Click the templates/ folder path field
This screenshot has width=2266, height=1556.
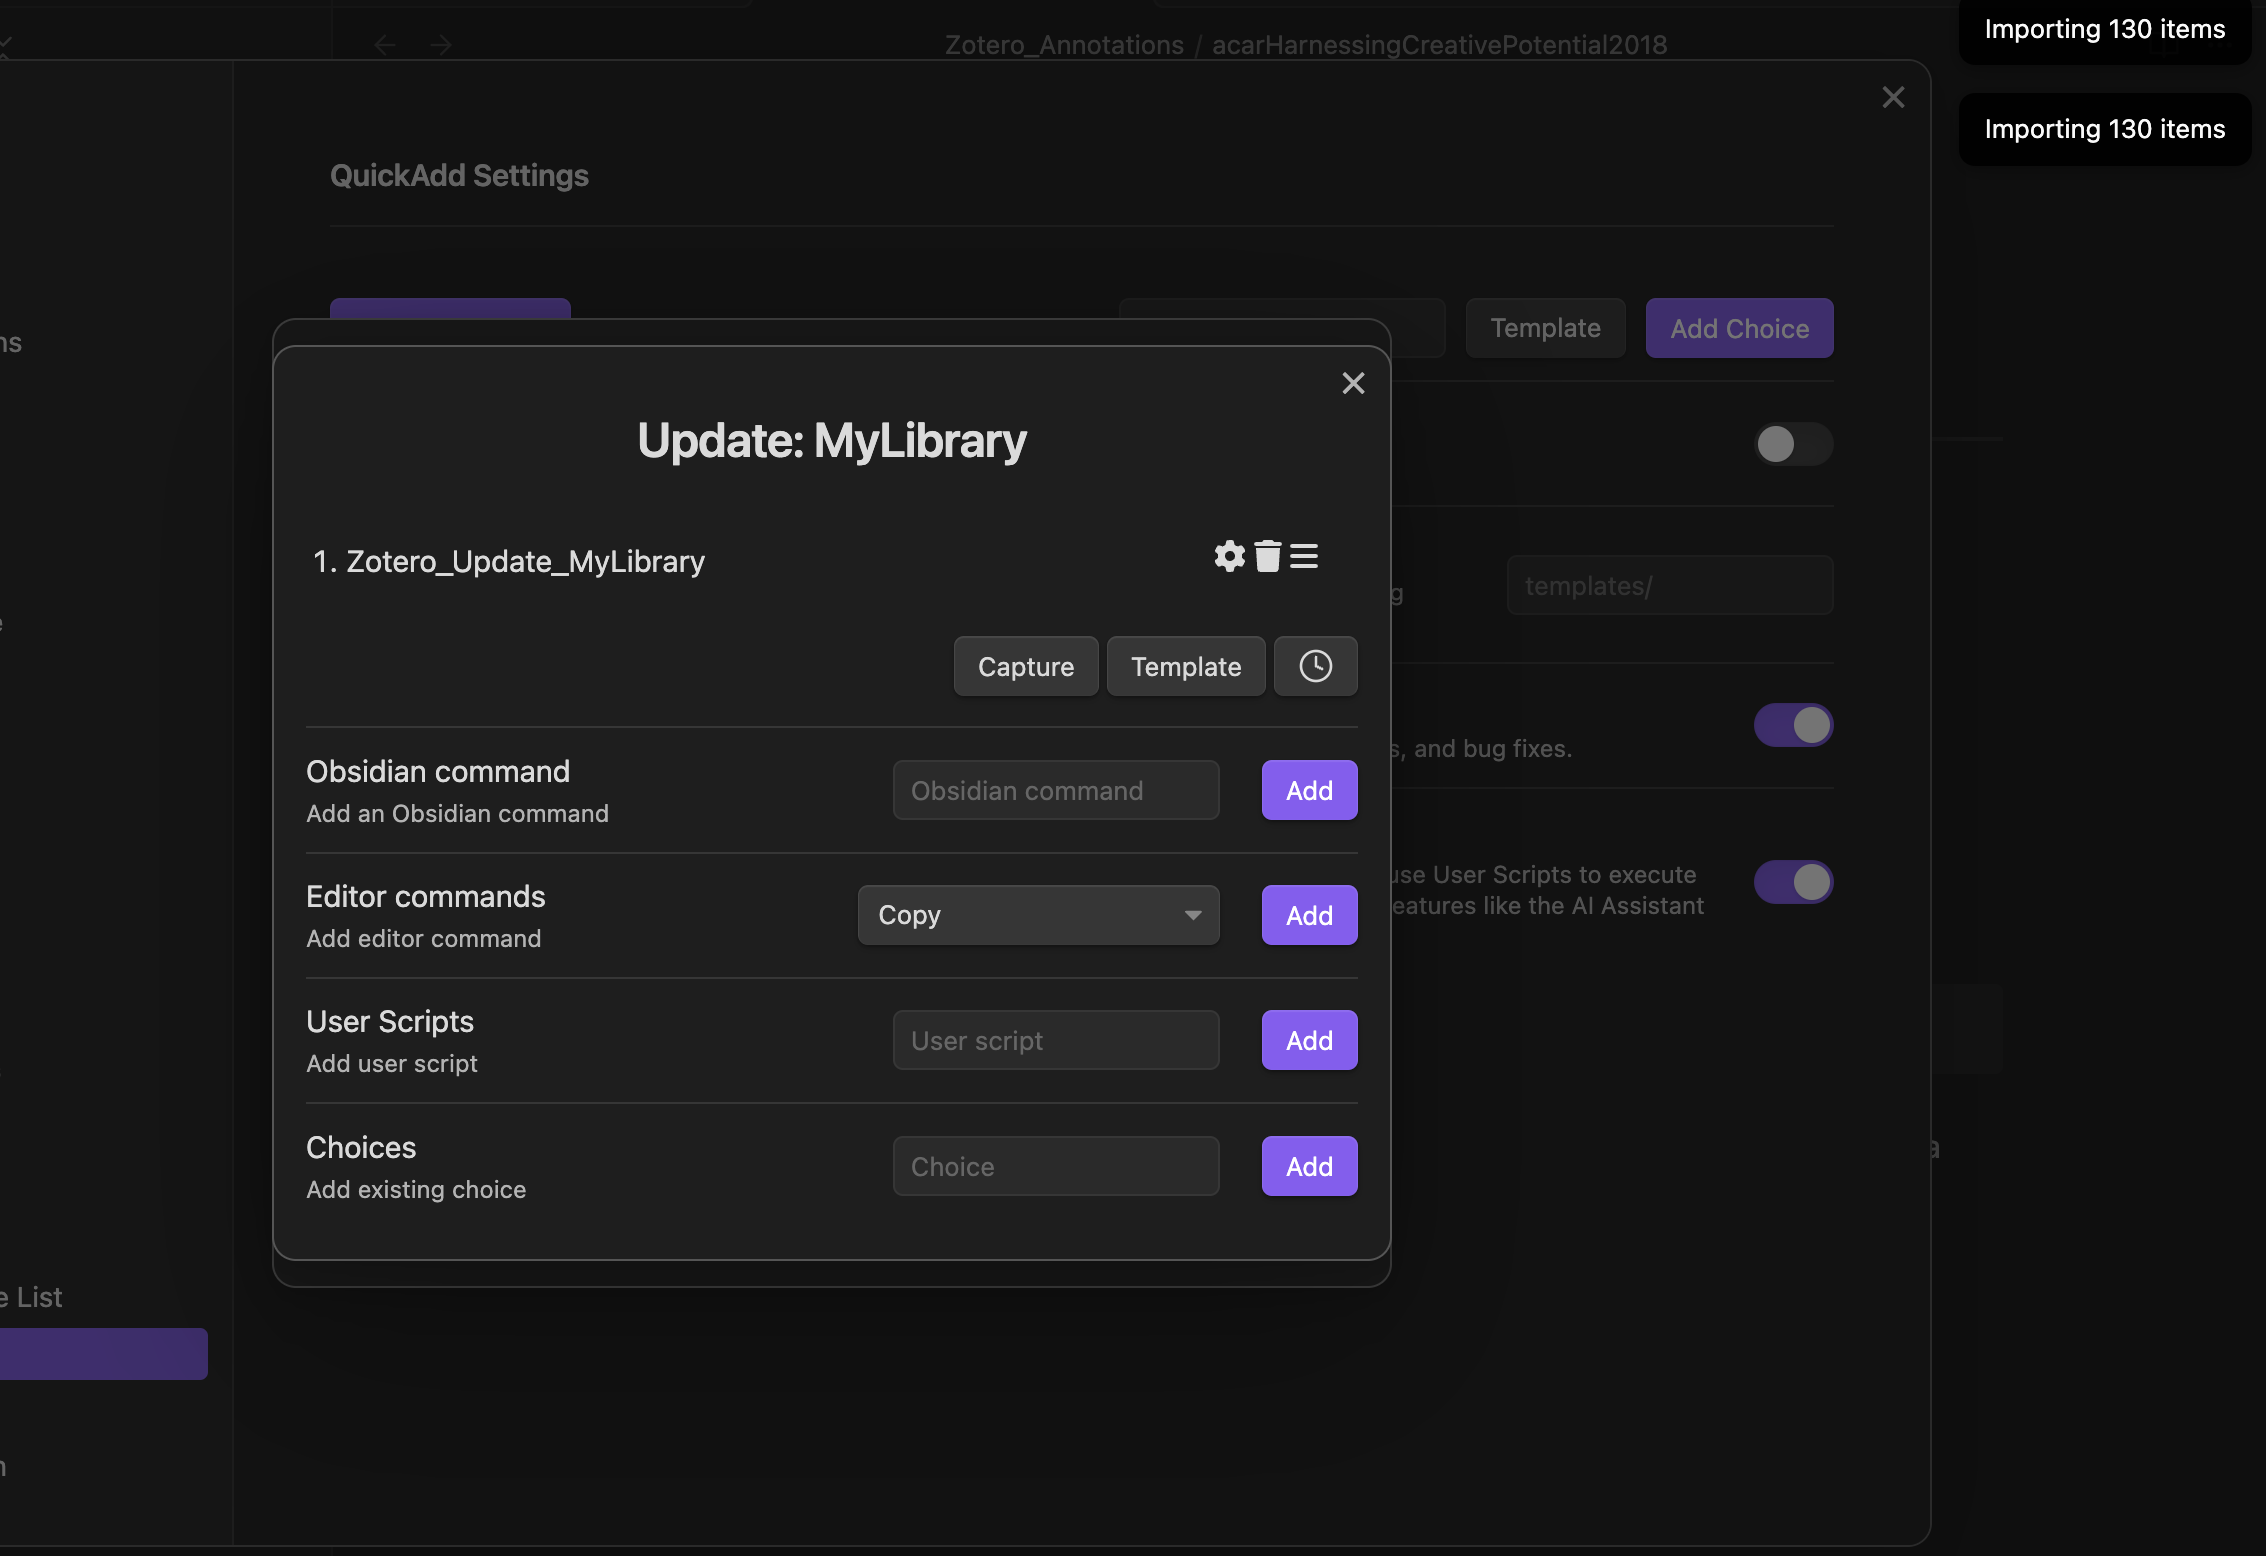(1670, 586)
